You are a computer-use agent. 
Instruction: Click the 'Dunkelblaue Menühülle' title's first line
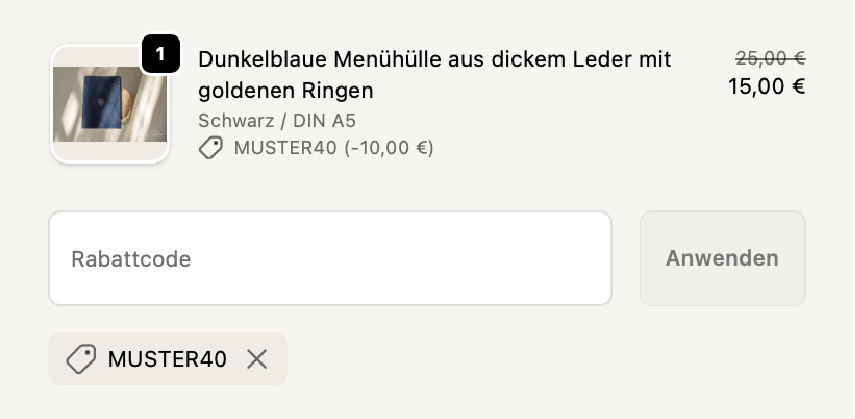(434, 58)
